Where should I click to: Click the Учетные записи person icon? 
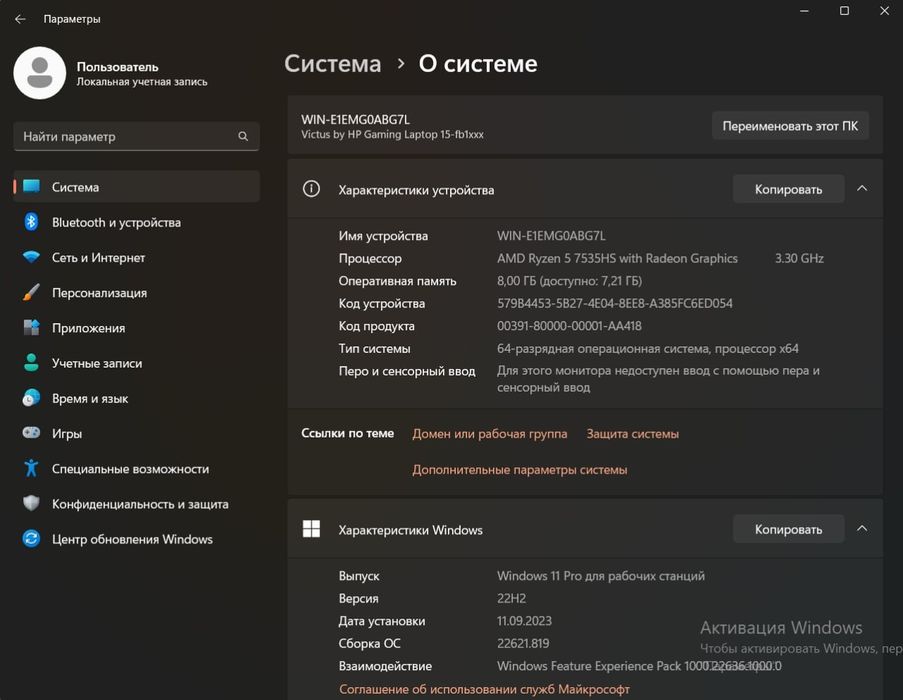click(31, 363)
